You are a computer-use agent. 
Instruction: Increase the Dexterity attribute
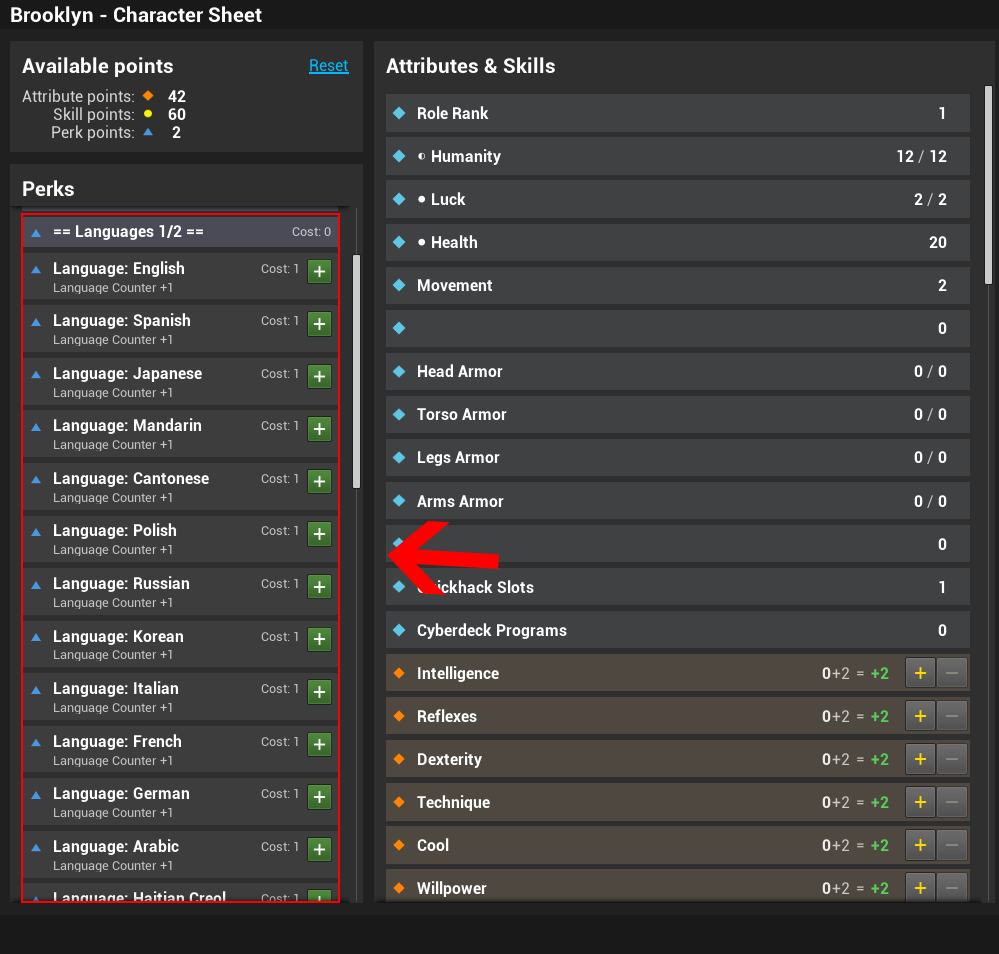(x=919, y=760)
